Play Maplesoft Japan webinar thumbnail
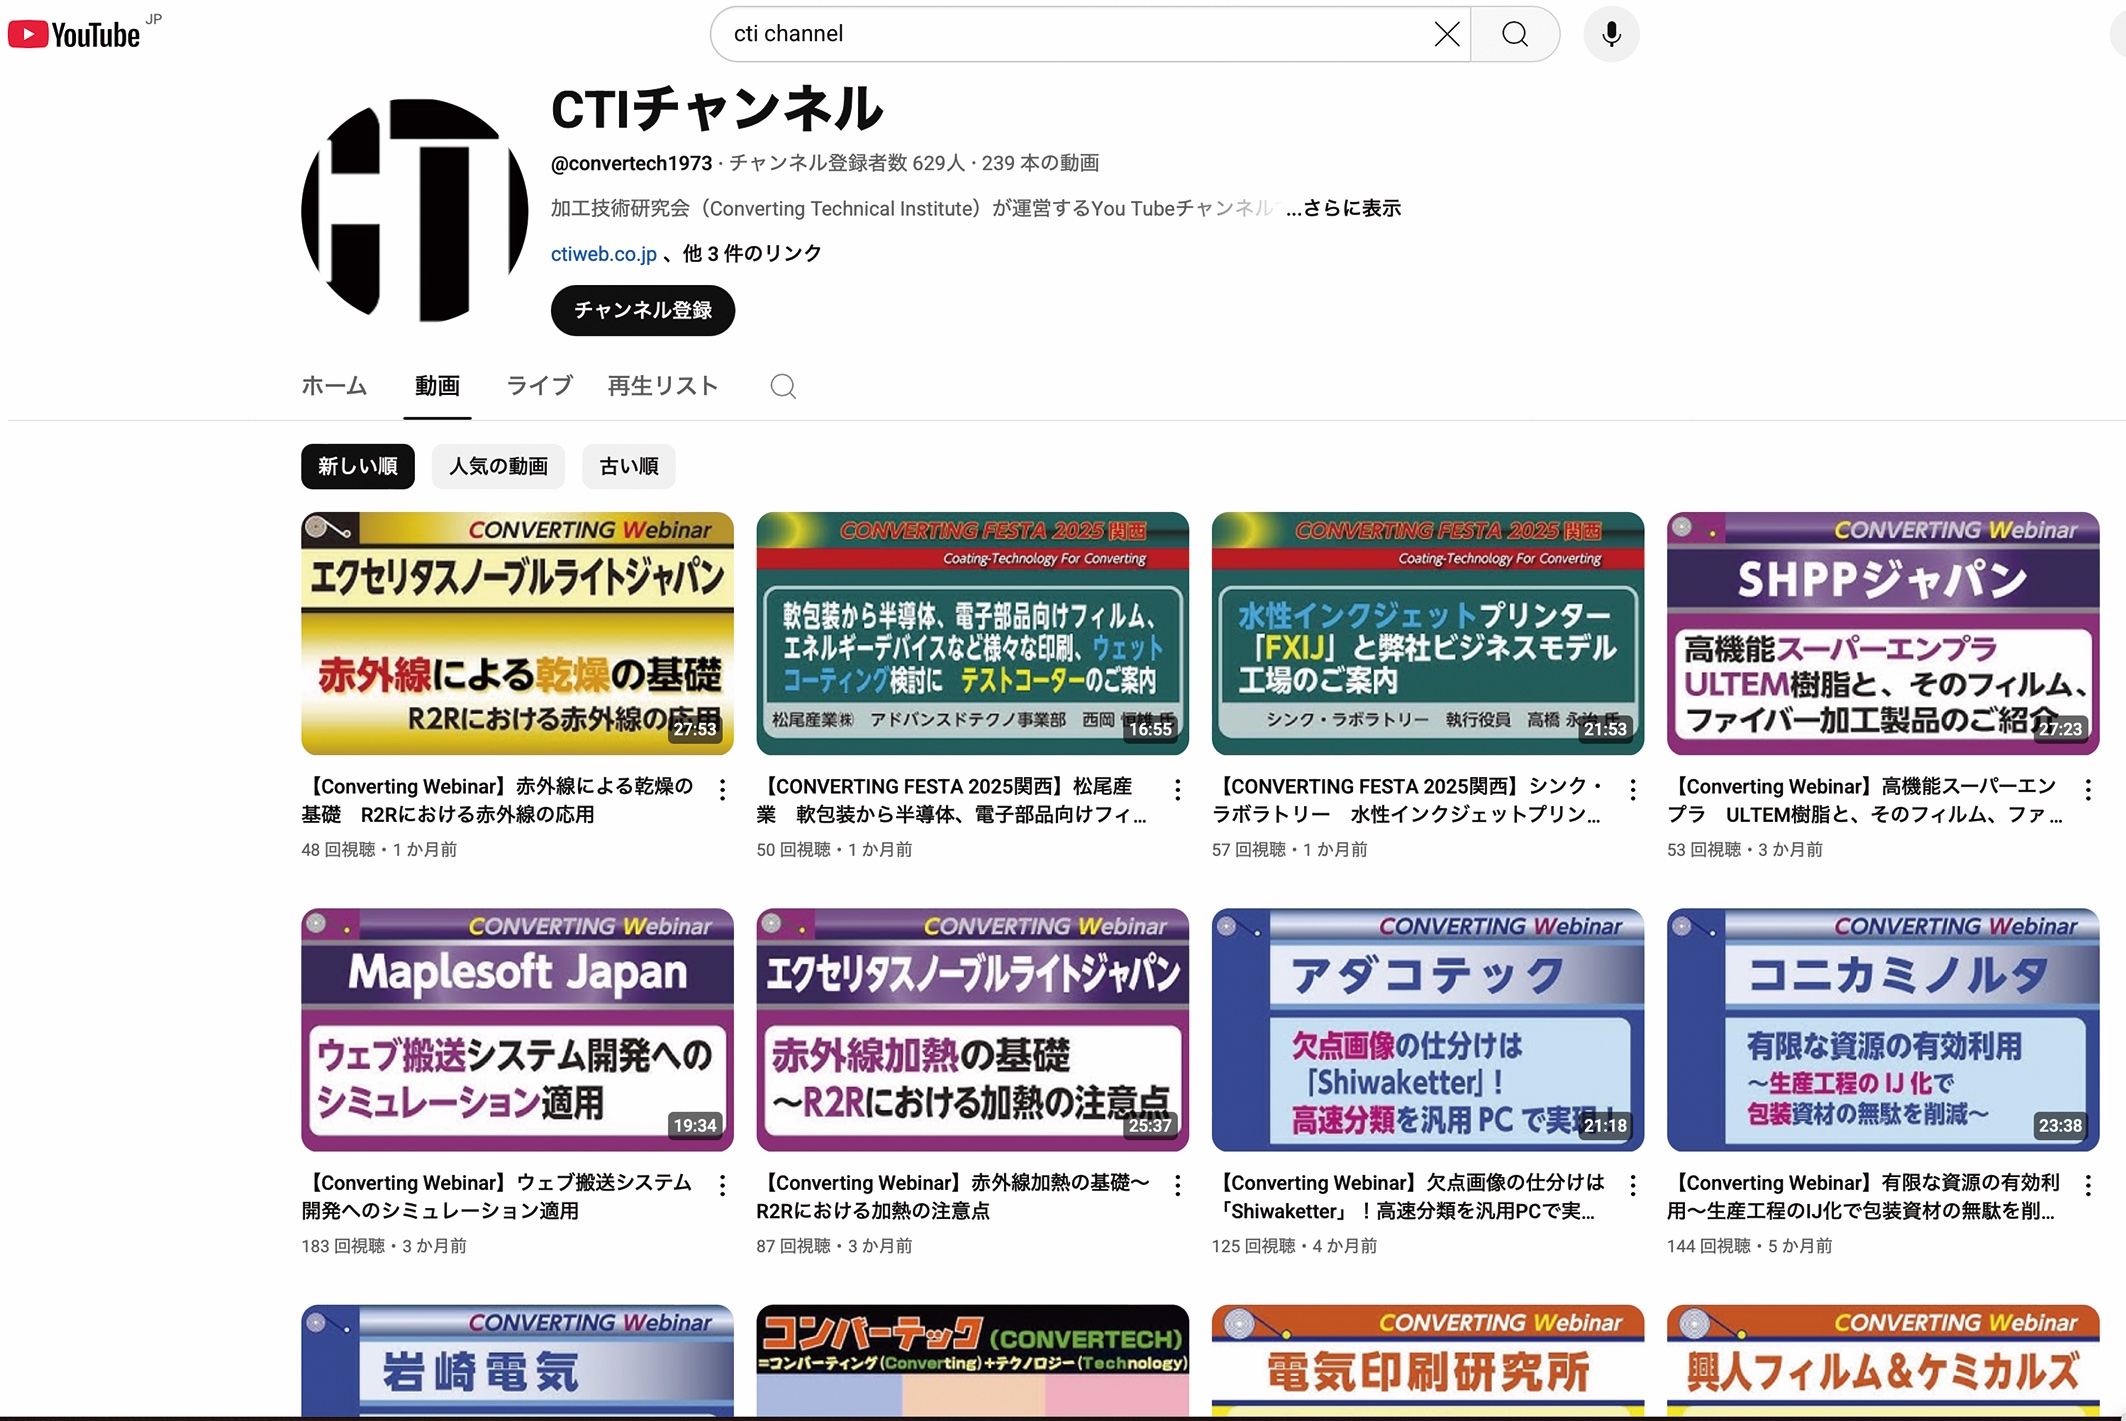2126x1421 pixels. [x=517, y=1029]
